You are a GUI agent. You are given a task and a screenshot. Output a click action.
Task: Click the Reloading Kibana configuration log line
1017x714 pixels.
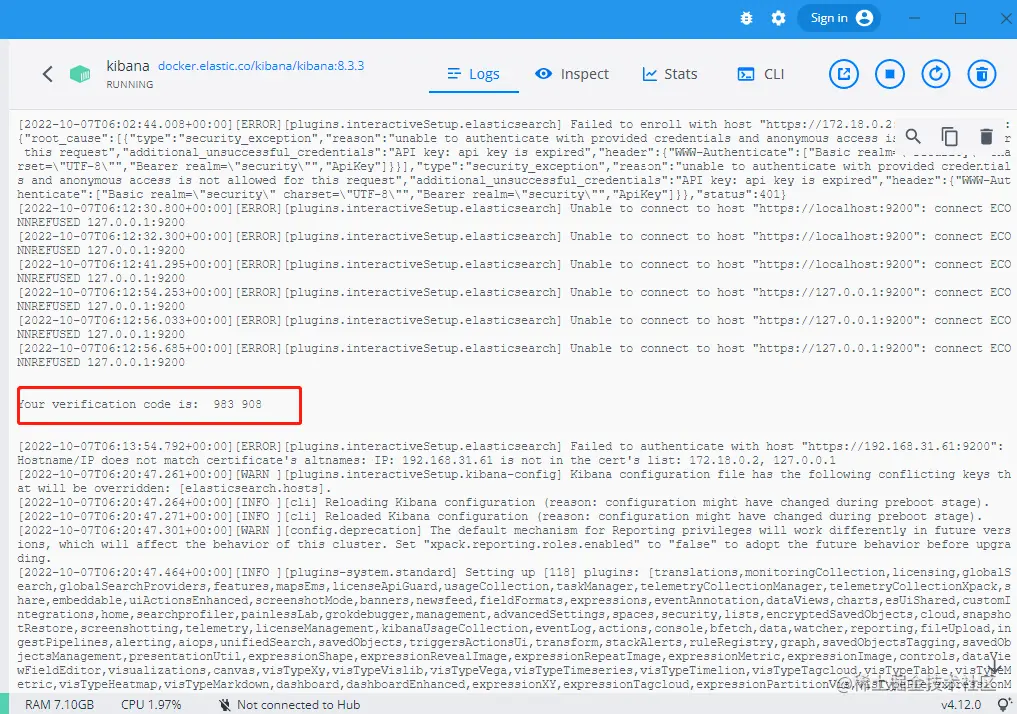pyautogui.click(x=503, y=503)
